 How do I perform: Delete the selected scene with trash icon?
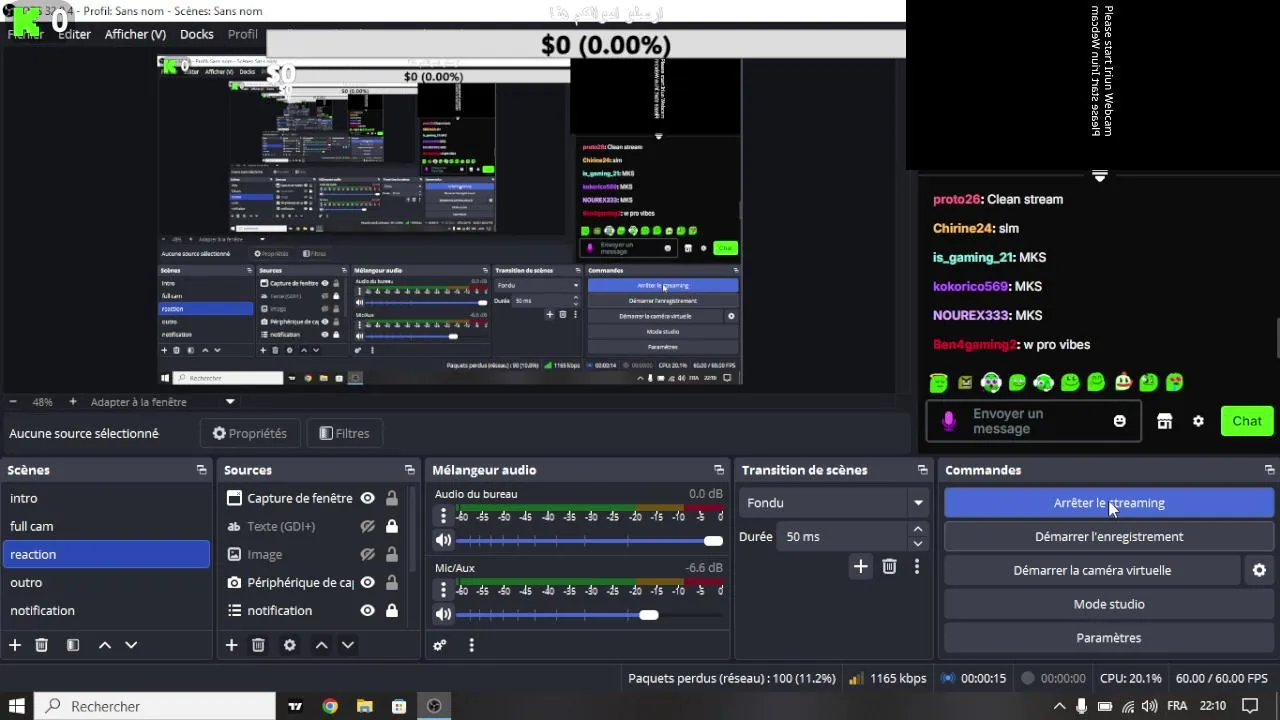(x=41, y=645)
